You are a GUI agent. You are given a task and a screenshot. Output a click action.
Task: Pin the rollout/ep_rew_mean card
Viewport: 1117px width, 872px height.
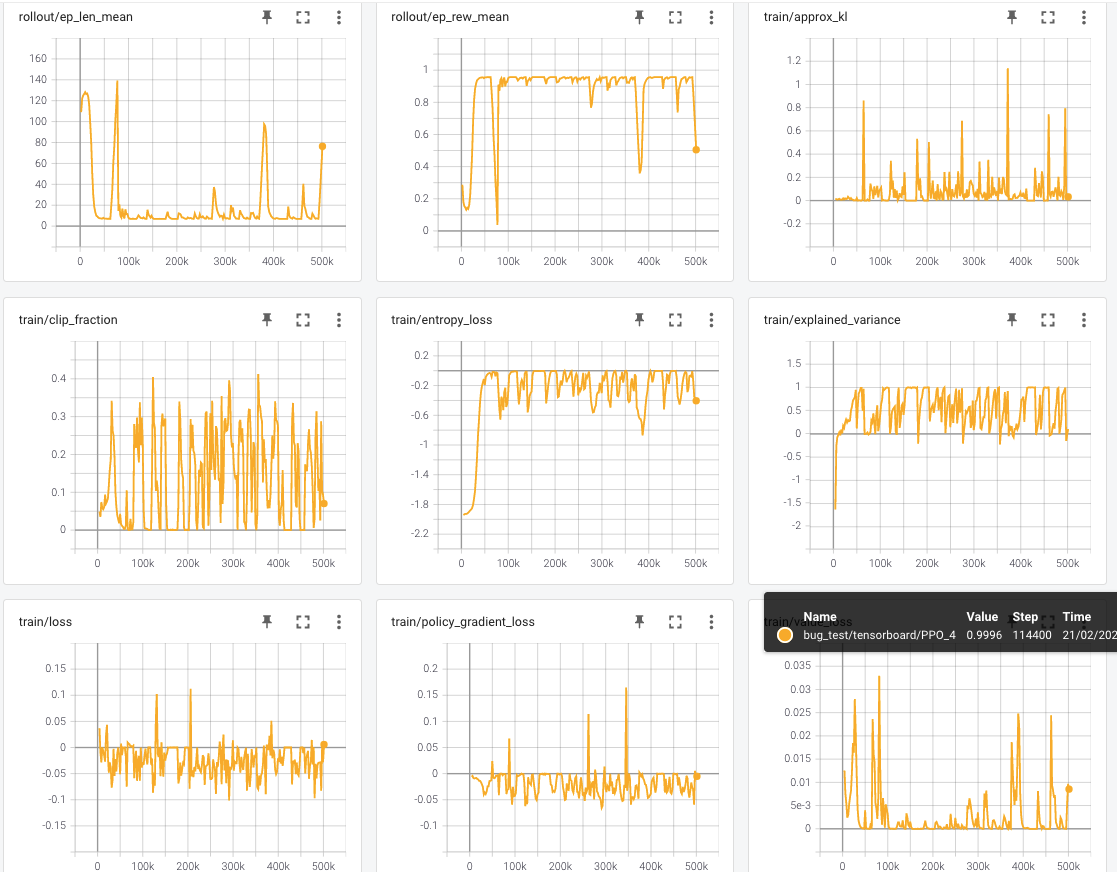[x=640, y=17]
